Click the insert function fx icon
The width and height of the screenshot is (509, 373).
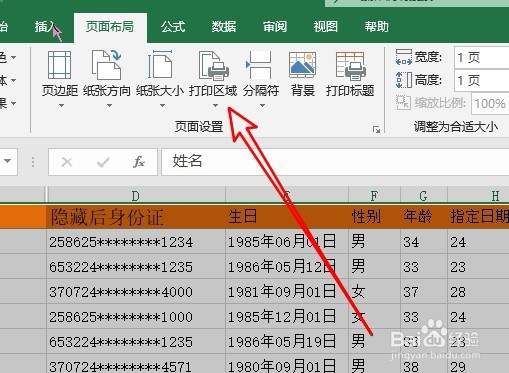[x=139, y=162]
